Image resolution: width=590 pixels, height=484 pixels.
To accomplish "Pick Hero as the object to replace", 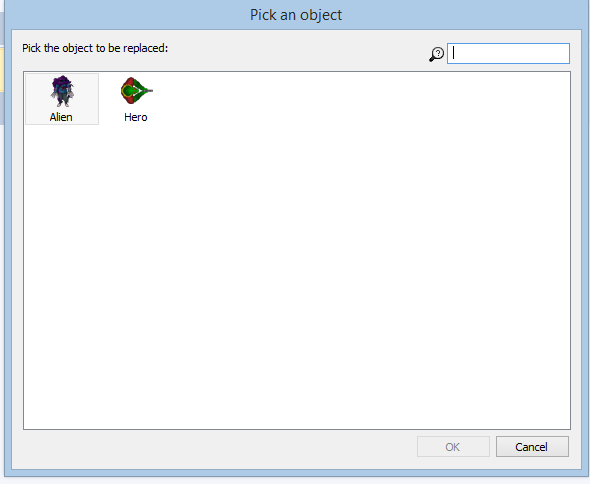I will tap(136, 99).
